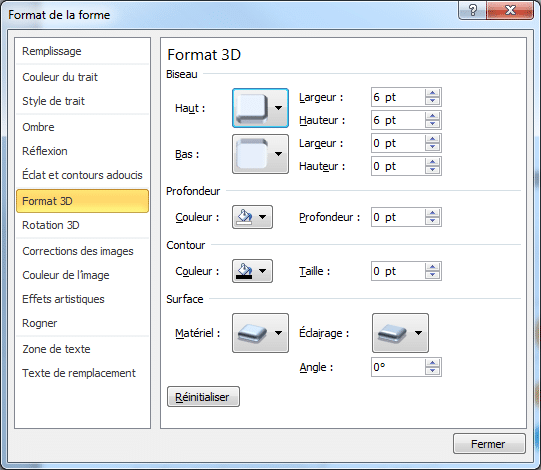Decrease Angle value with down arrow
The width and height of the screenshot is (541, 470).
432,371
